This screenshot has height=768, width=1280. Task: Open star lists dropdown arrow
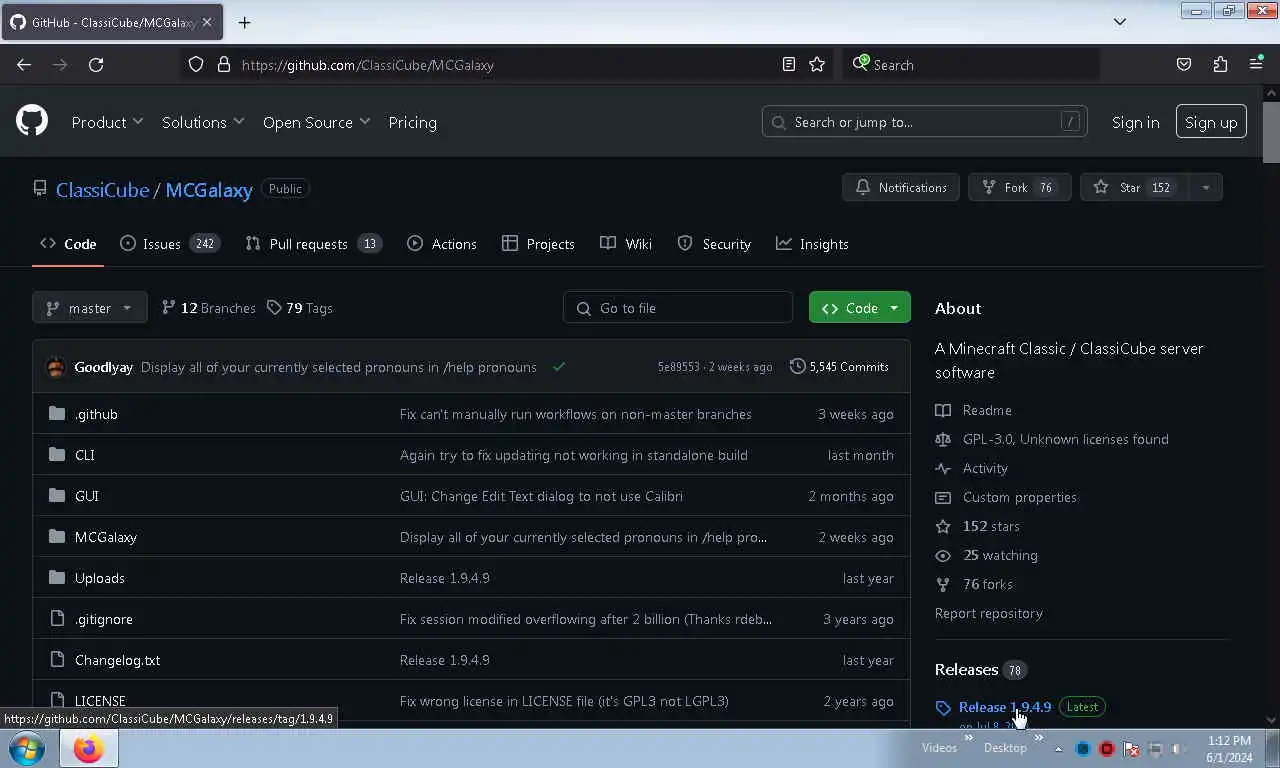(x=1205, y=187)
